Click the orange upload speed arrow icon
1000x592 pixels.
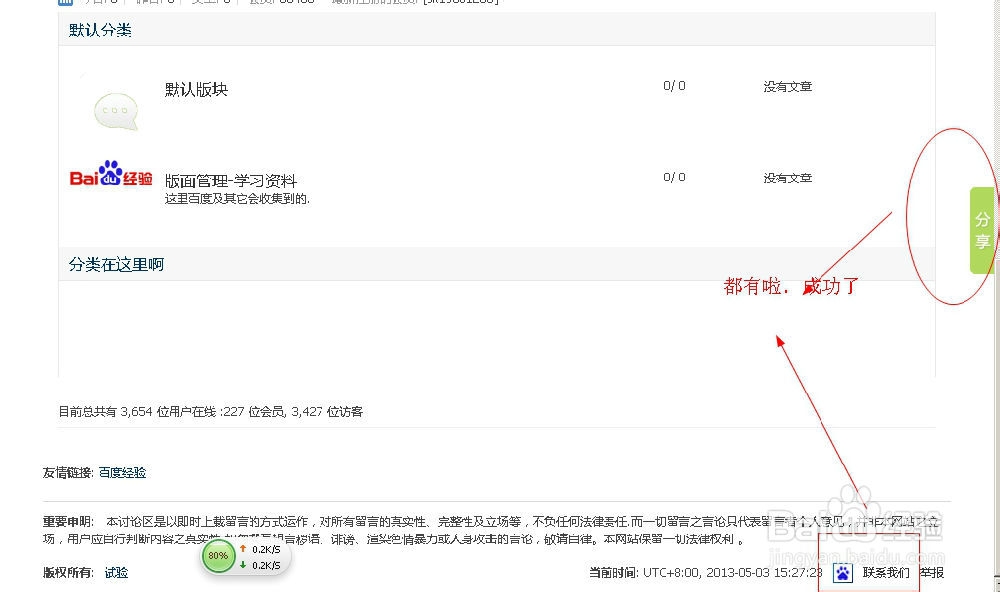[x=245, y=549]
